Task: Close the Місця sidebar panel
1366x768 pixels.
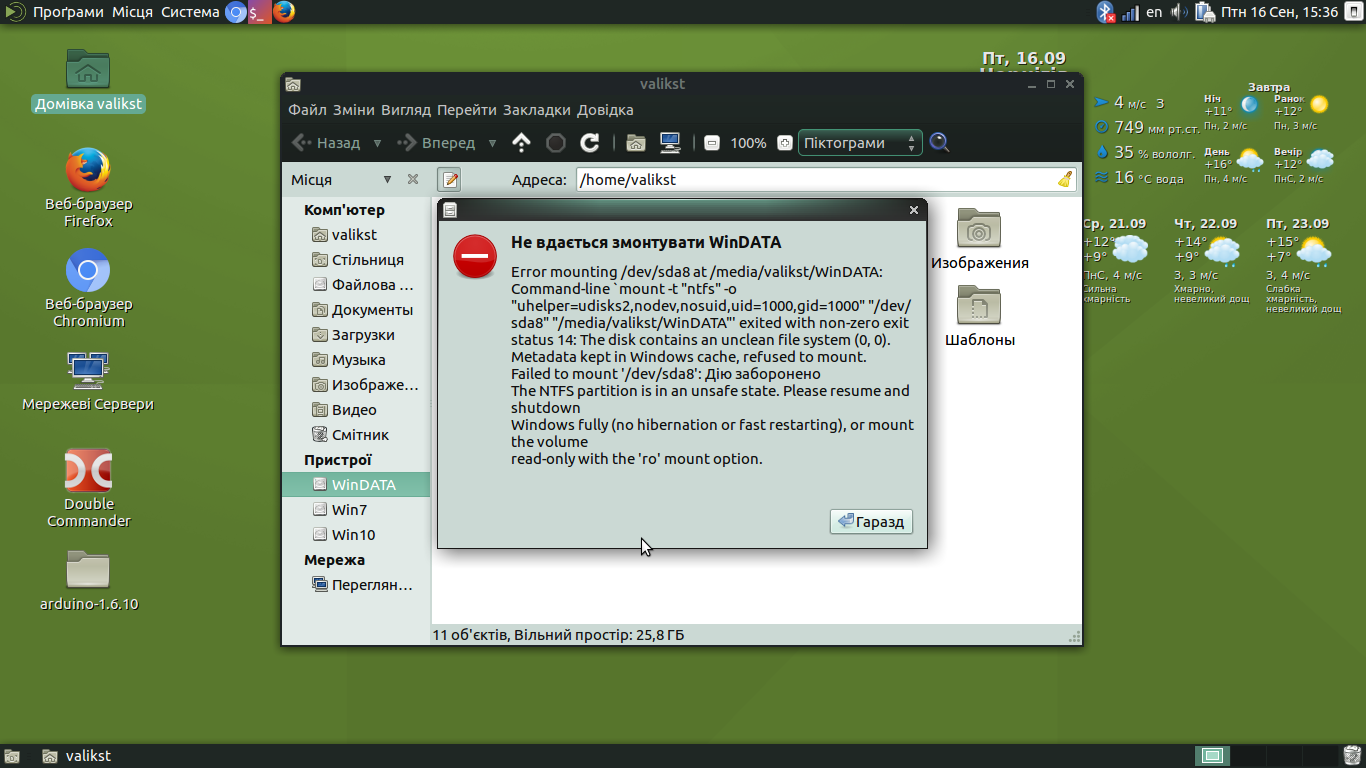Action: click(x=413, y=180)
